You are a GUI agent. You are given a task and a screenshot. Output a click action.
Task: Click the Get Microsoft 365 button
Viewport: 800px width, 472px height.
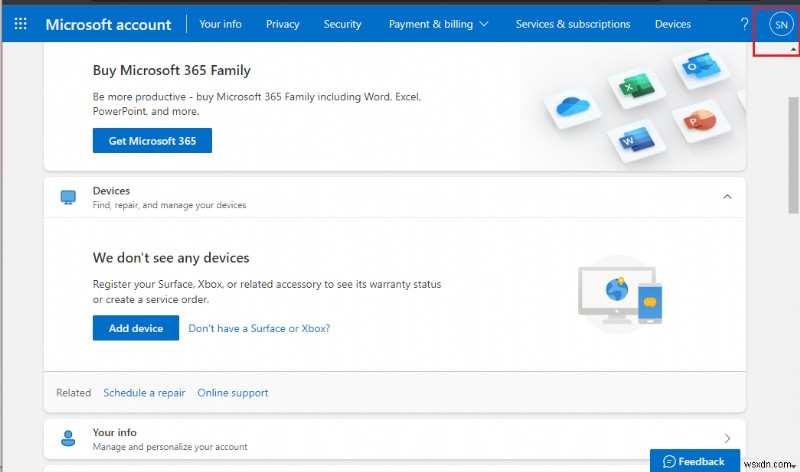click(152, 141)
